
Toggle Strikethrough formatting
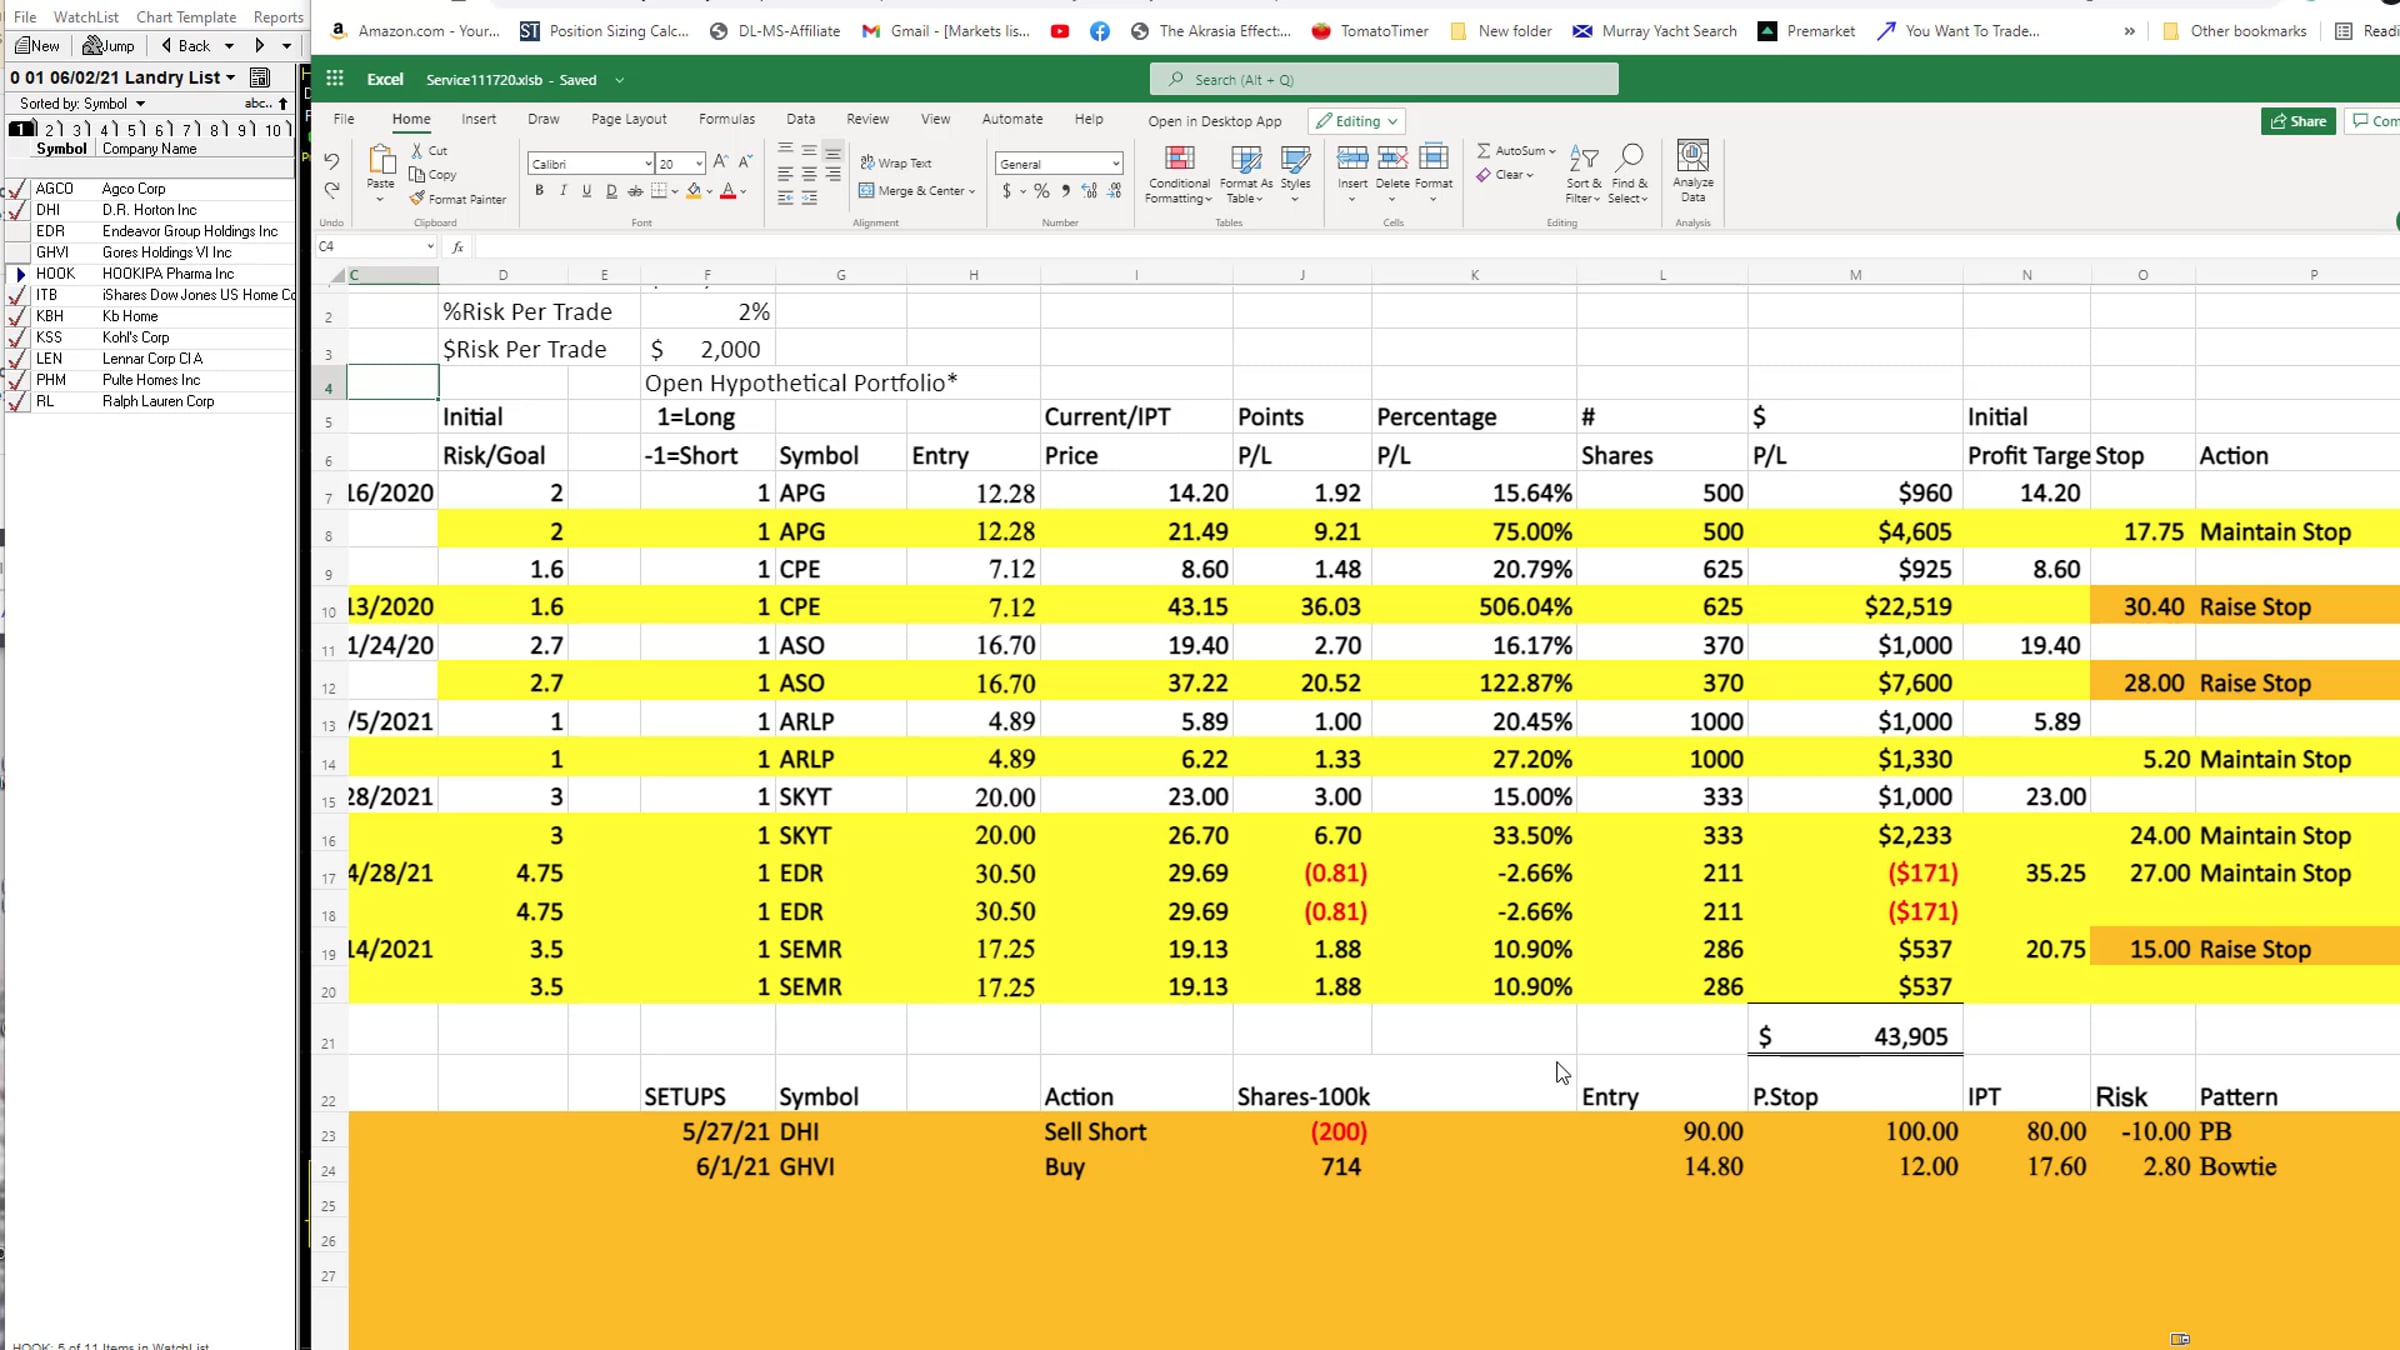(x=635, y=190)
